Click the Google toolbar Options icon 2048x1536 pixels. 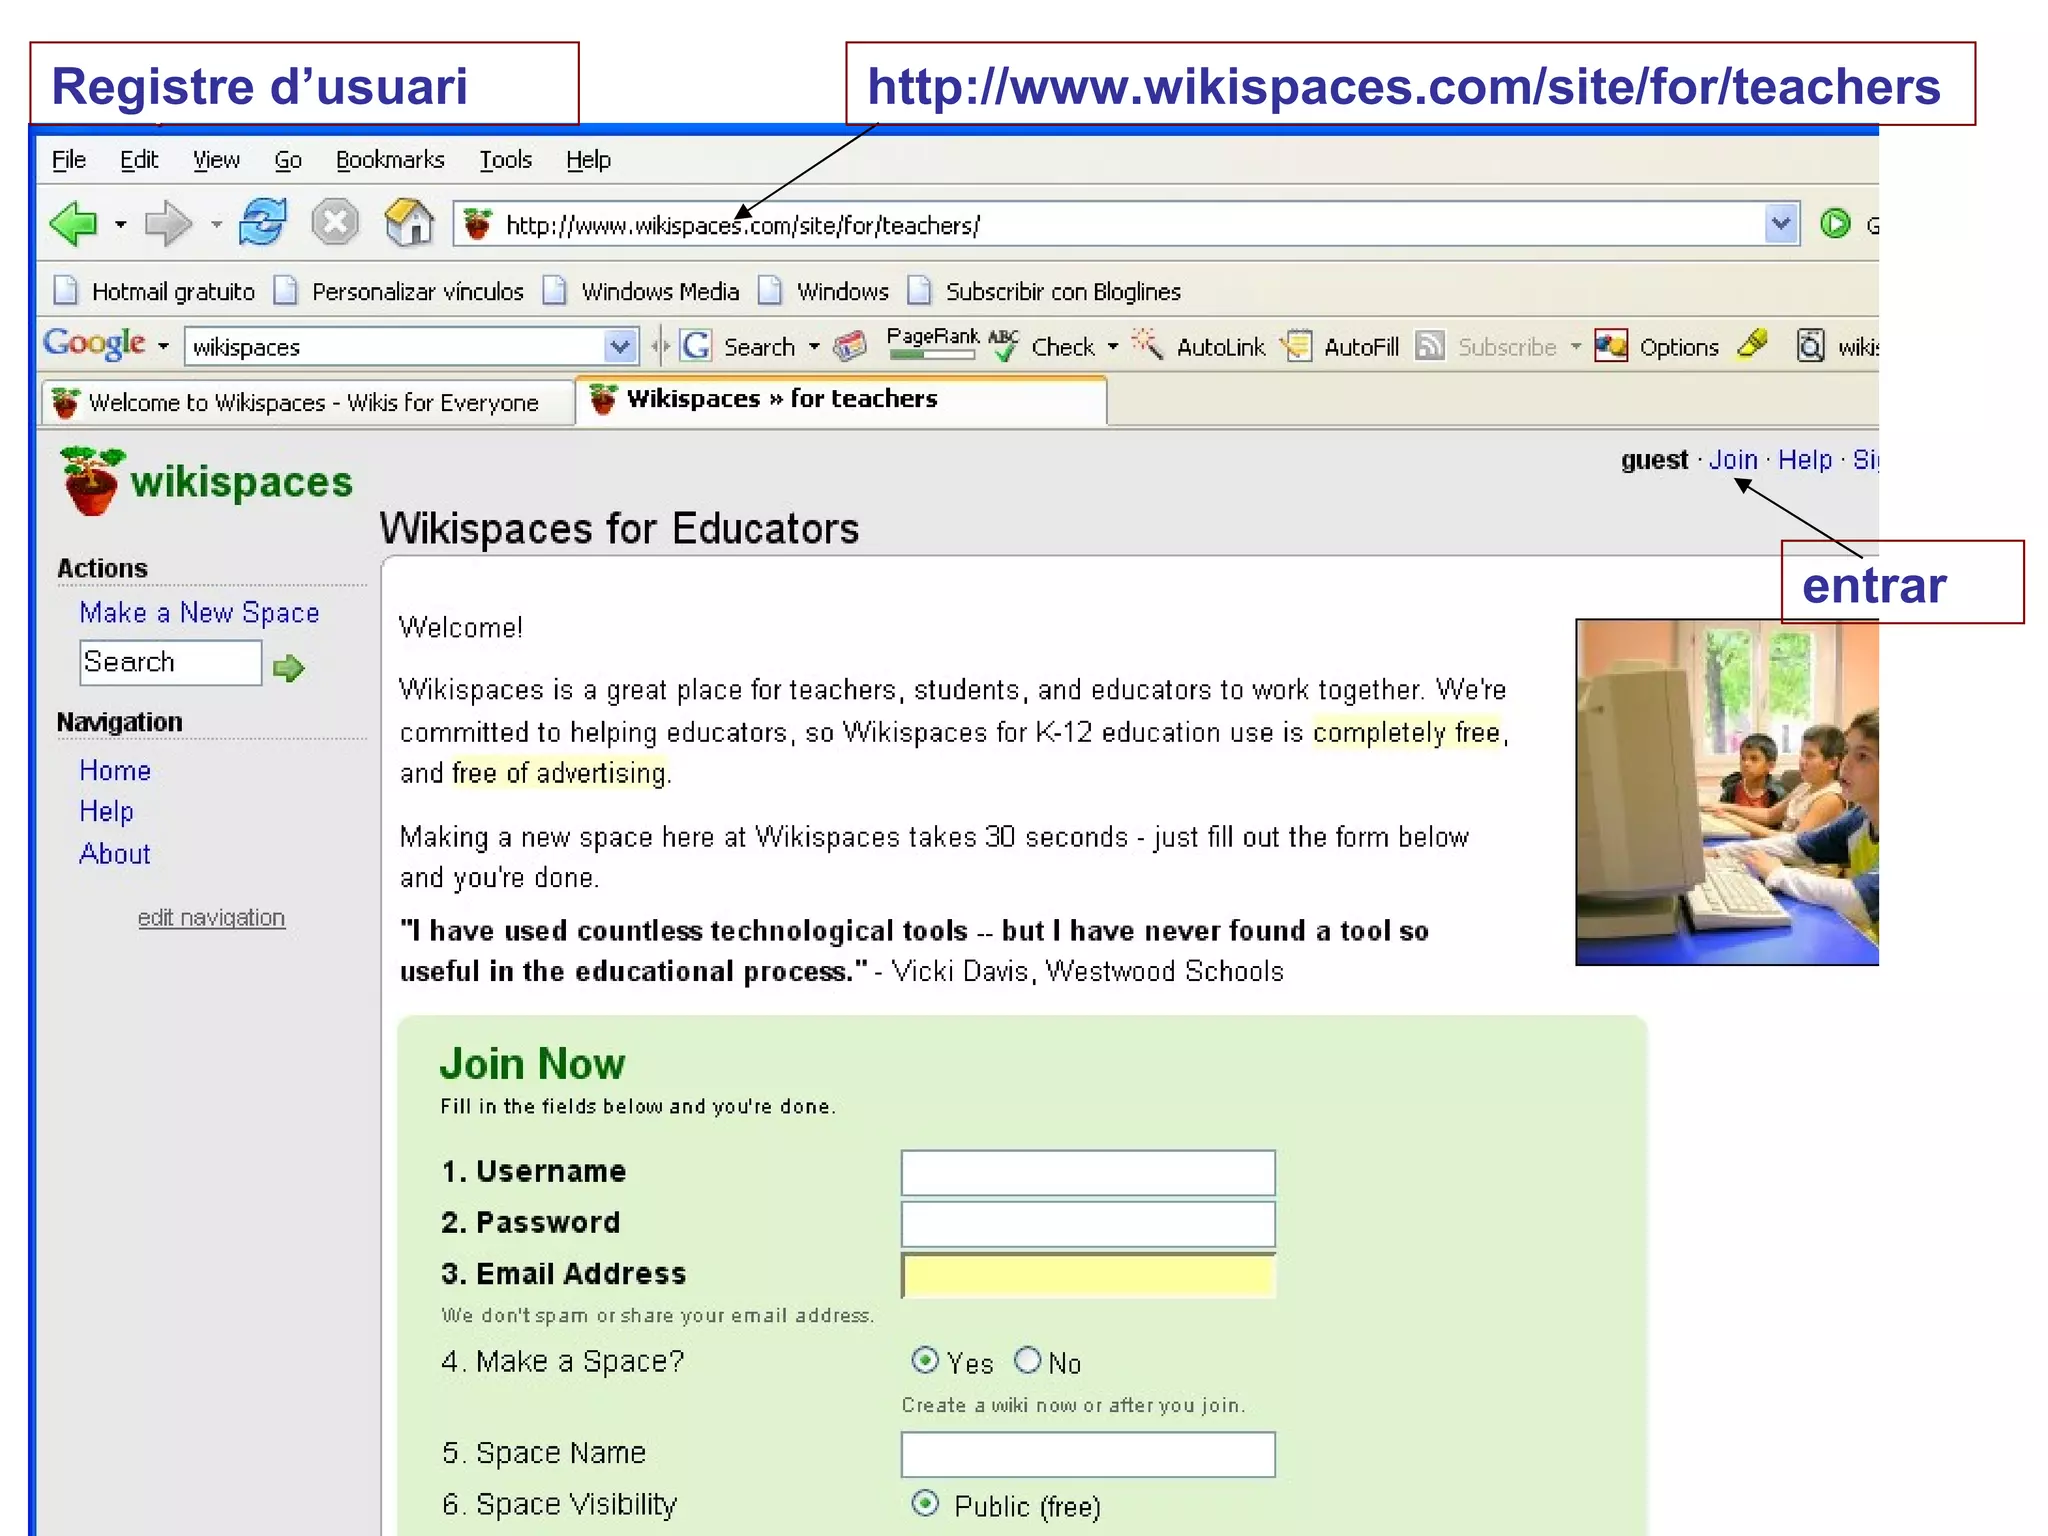tap(1611, 346)
